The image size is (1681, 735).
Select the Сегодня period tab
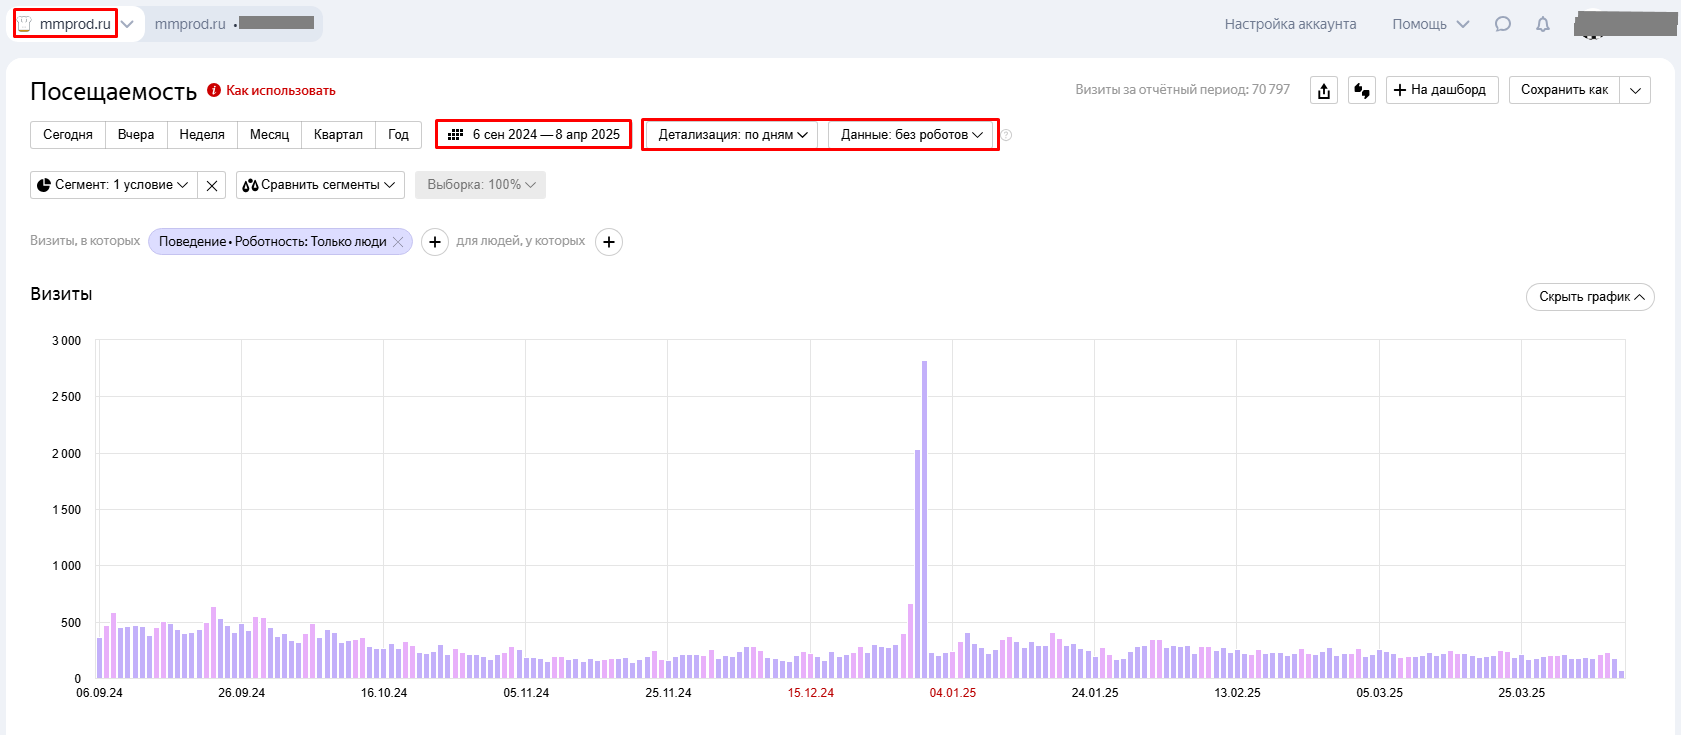tap(68, 134)
